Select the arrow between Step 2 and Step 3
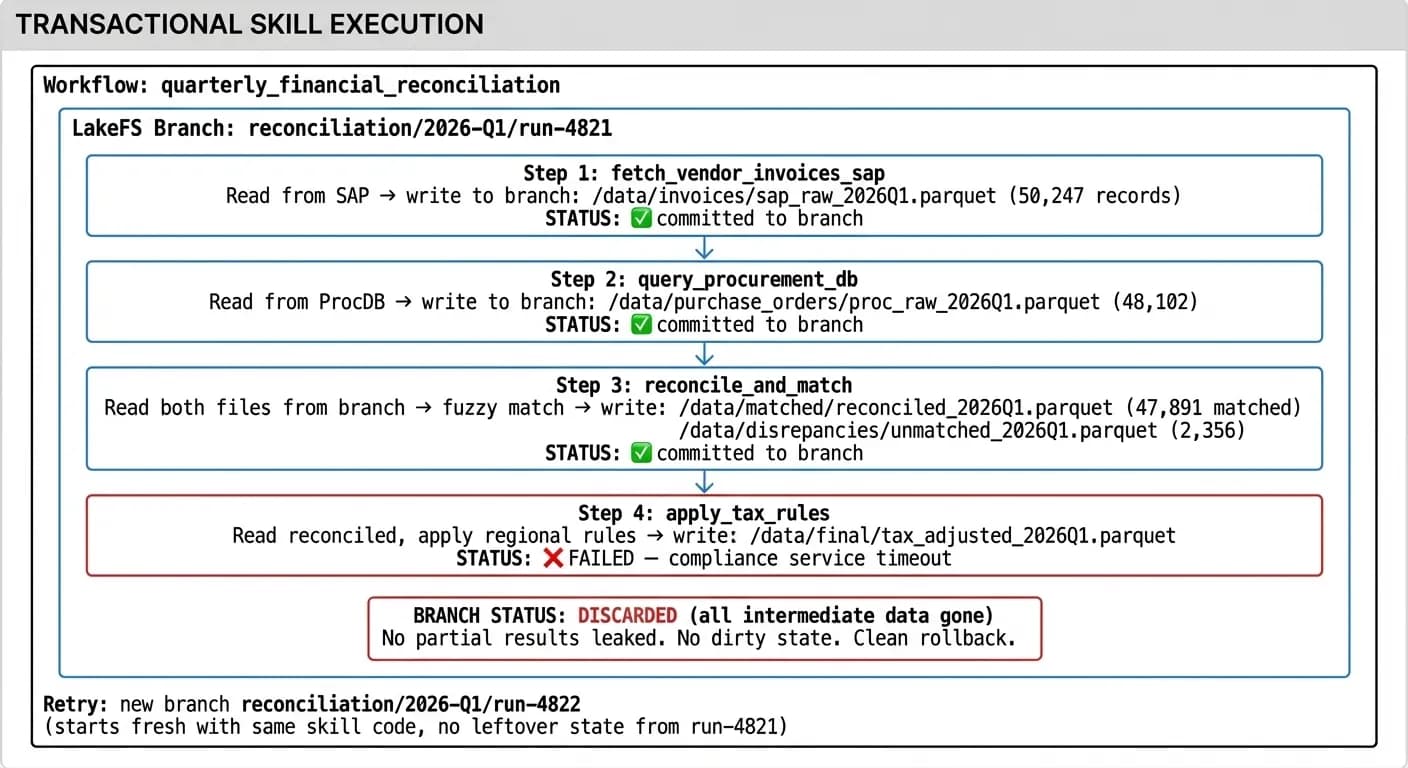The width and height of the screenshot is (1408, 768). point(704,354)
